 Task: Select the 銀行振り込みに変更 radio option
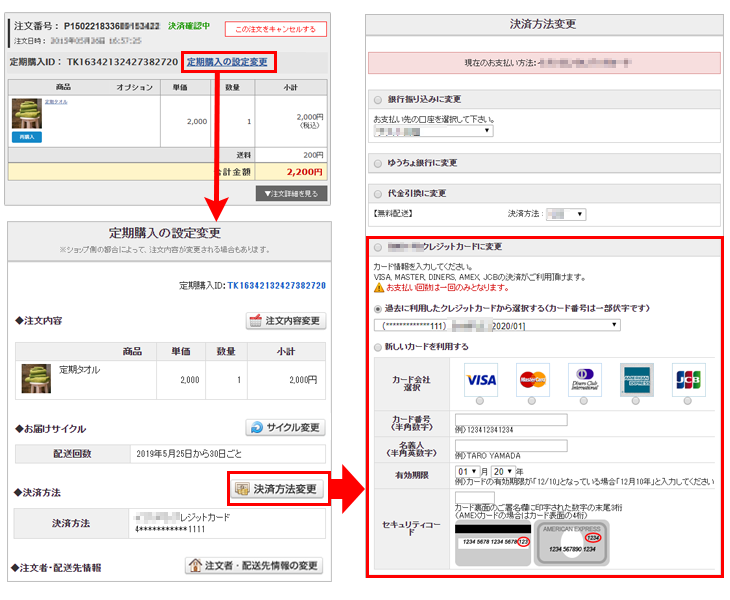(378, 100)
